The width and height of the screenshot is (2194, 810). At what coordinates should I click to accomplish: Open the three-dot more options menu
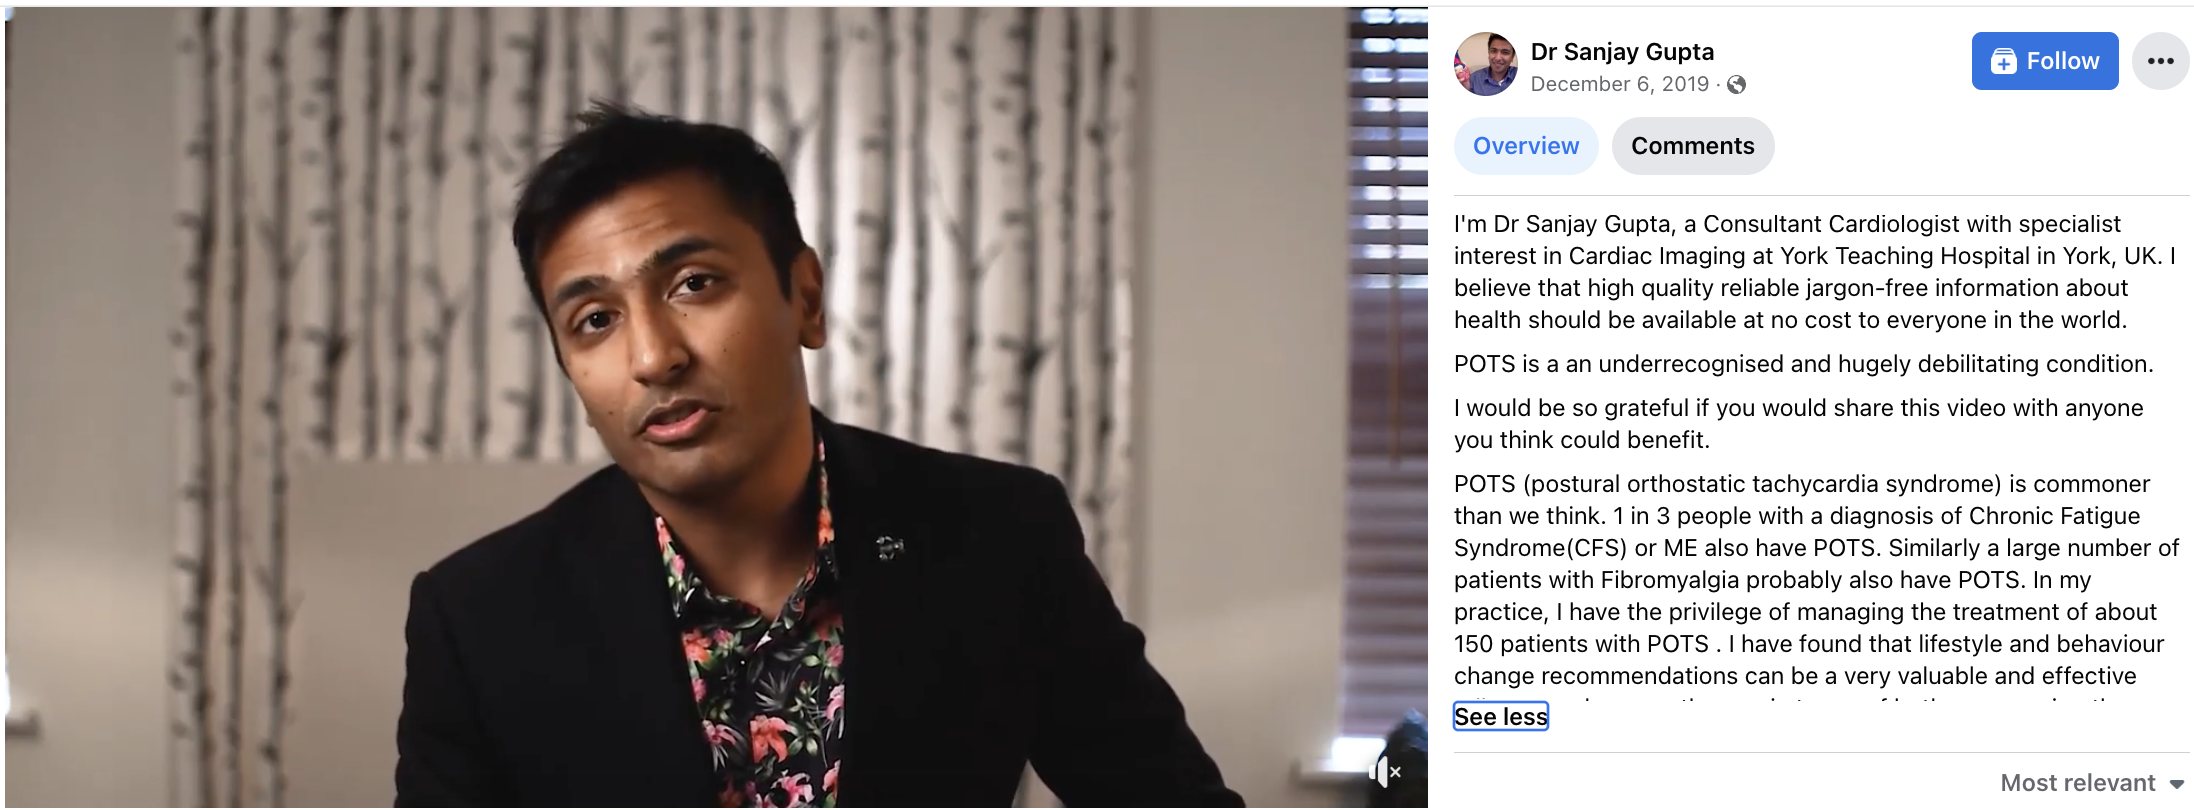click(x=2160, y=61)
